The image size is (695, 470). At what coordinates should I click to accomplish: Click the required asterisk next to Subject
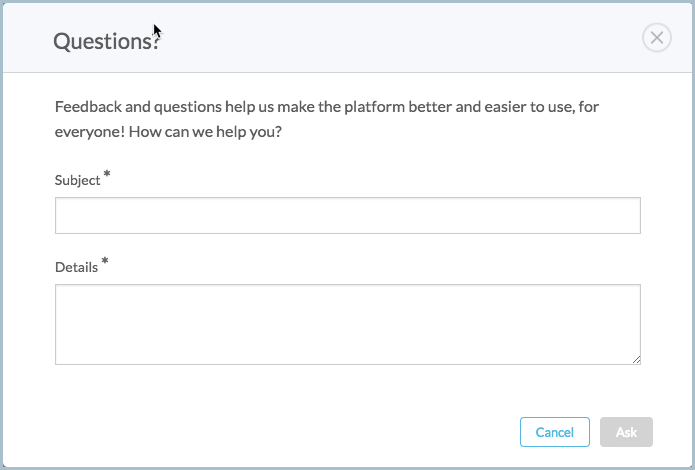(107, 174)
